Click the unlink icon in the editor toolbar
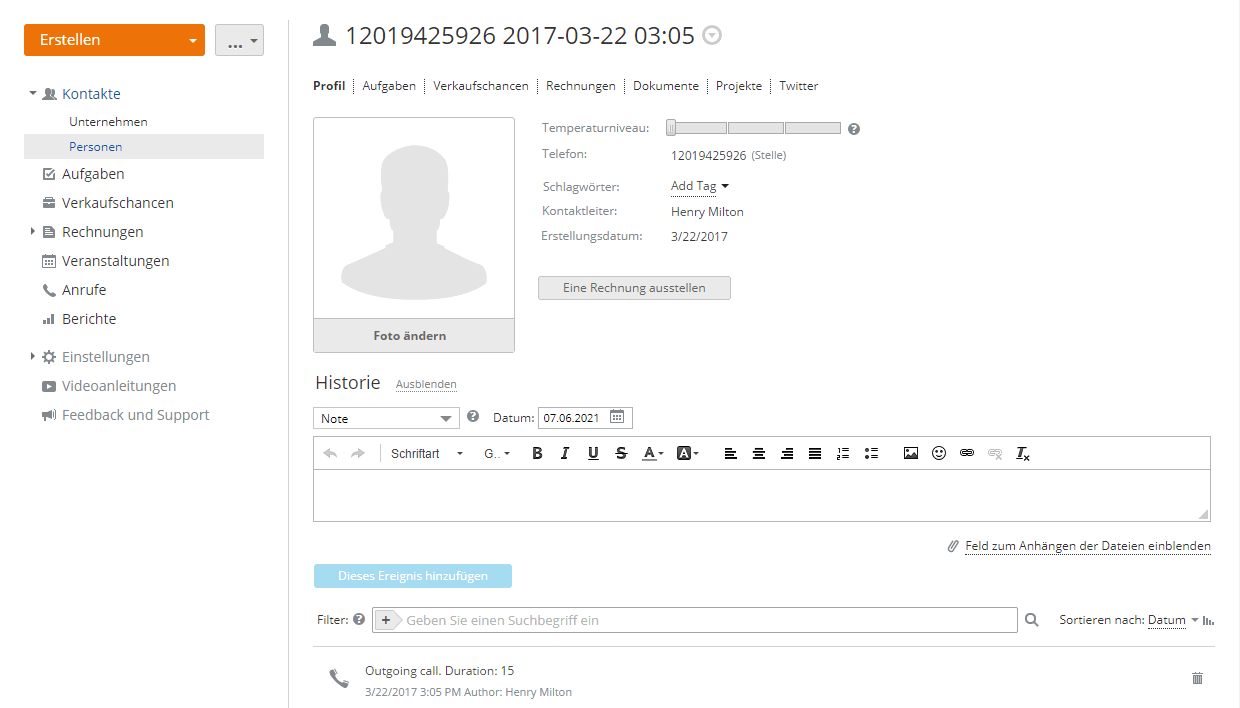The height and width of the screenshot is (708, 1240). [995, 453]
